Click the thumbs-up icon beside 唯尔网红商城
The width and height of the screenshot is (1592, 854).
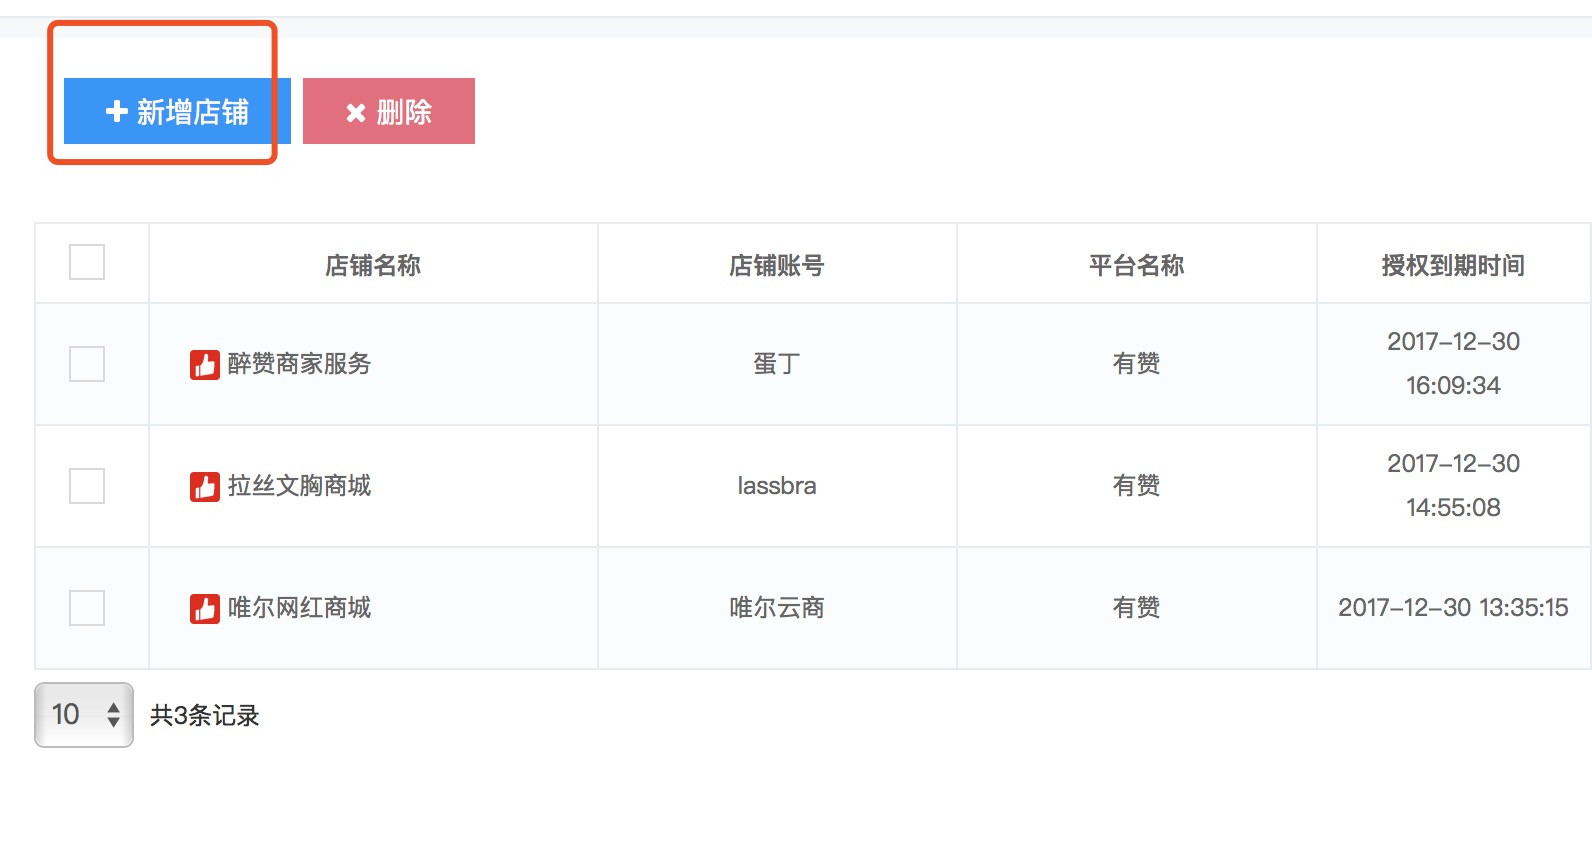(x=205, y=608)
